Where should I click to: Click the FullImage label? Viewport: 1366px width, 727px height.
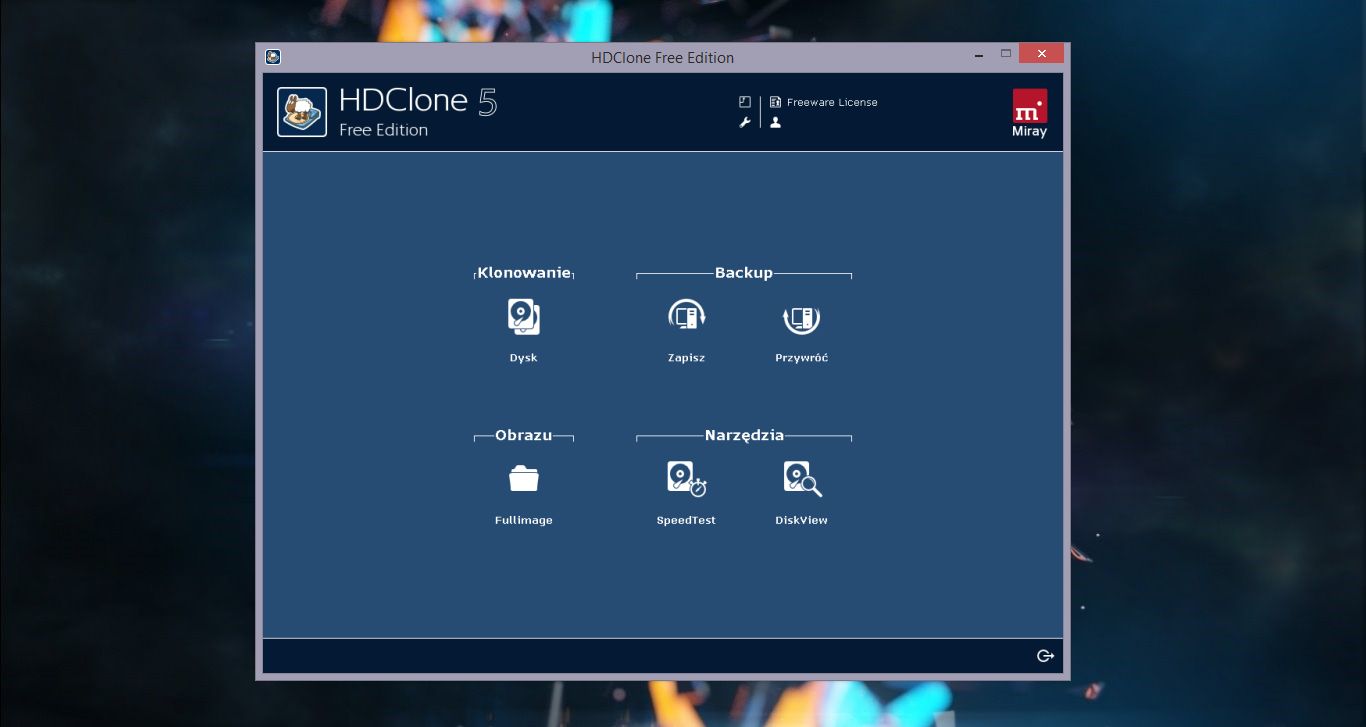pos(524,520)
